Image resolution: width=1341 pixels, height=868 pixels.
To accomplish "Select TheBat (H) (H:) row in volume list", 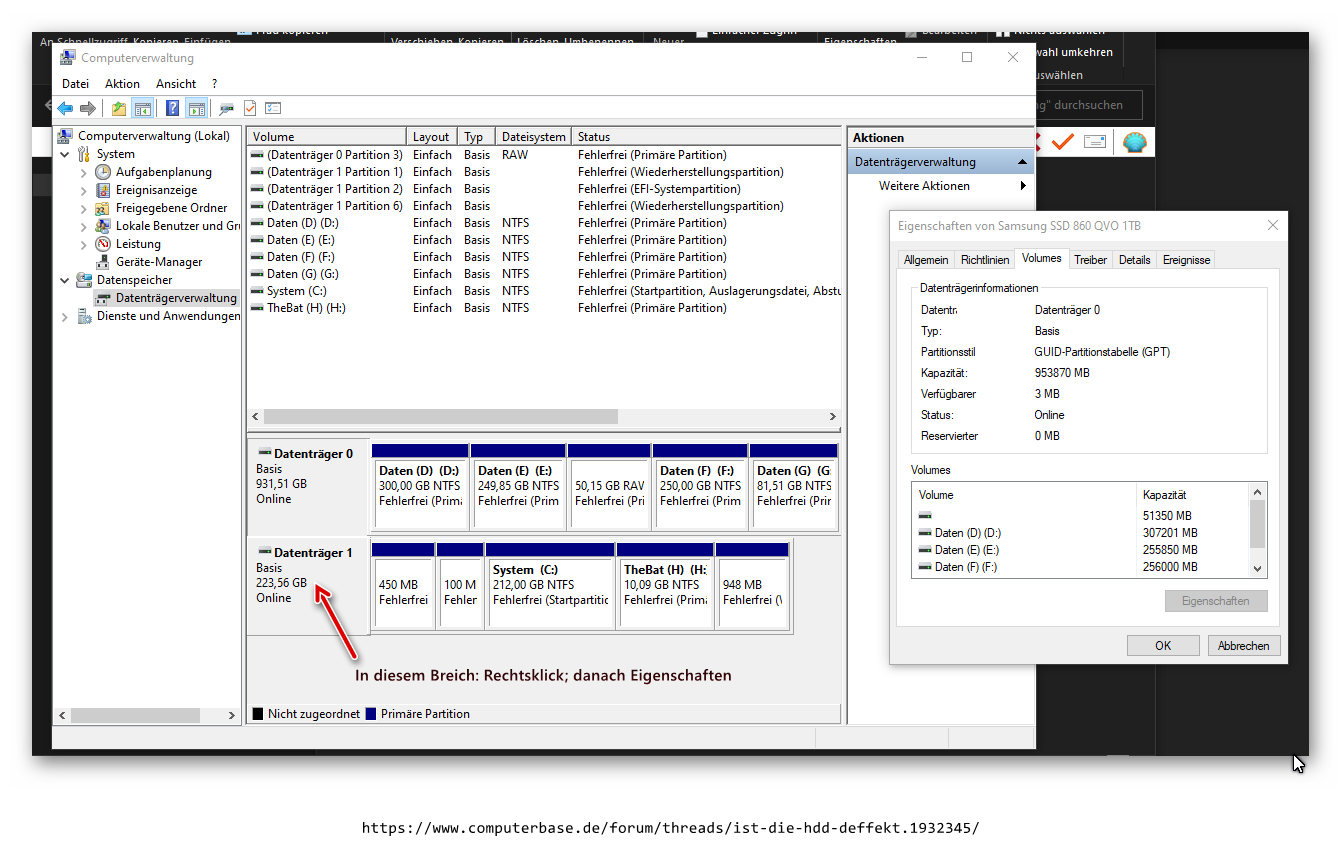I will coord(544,308).
